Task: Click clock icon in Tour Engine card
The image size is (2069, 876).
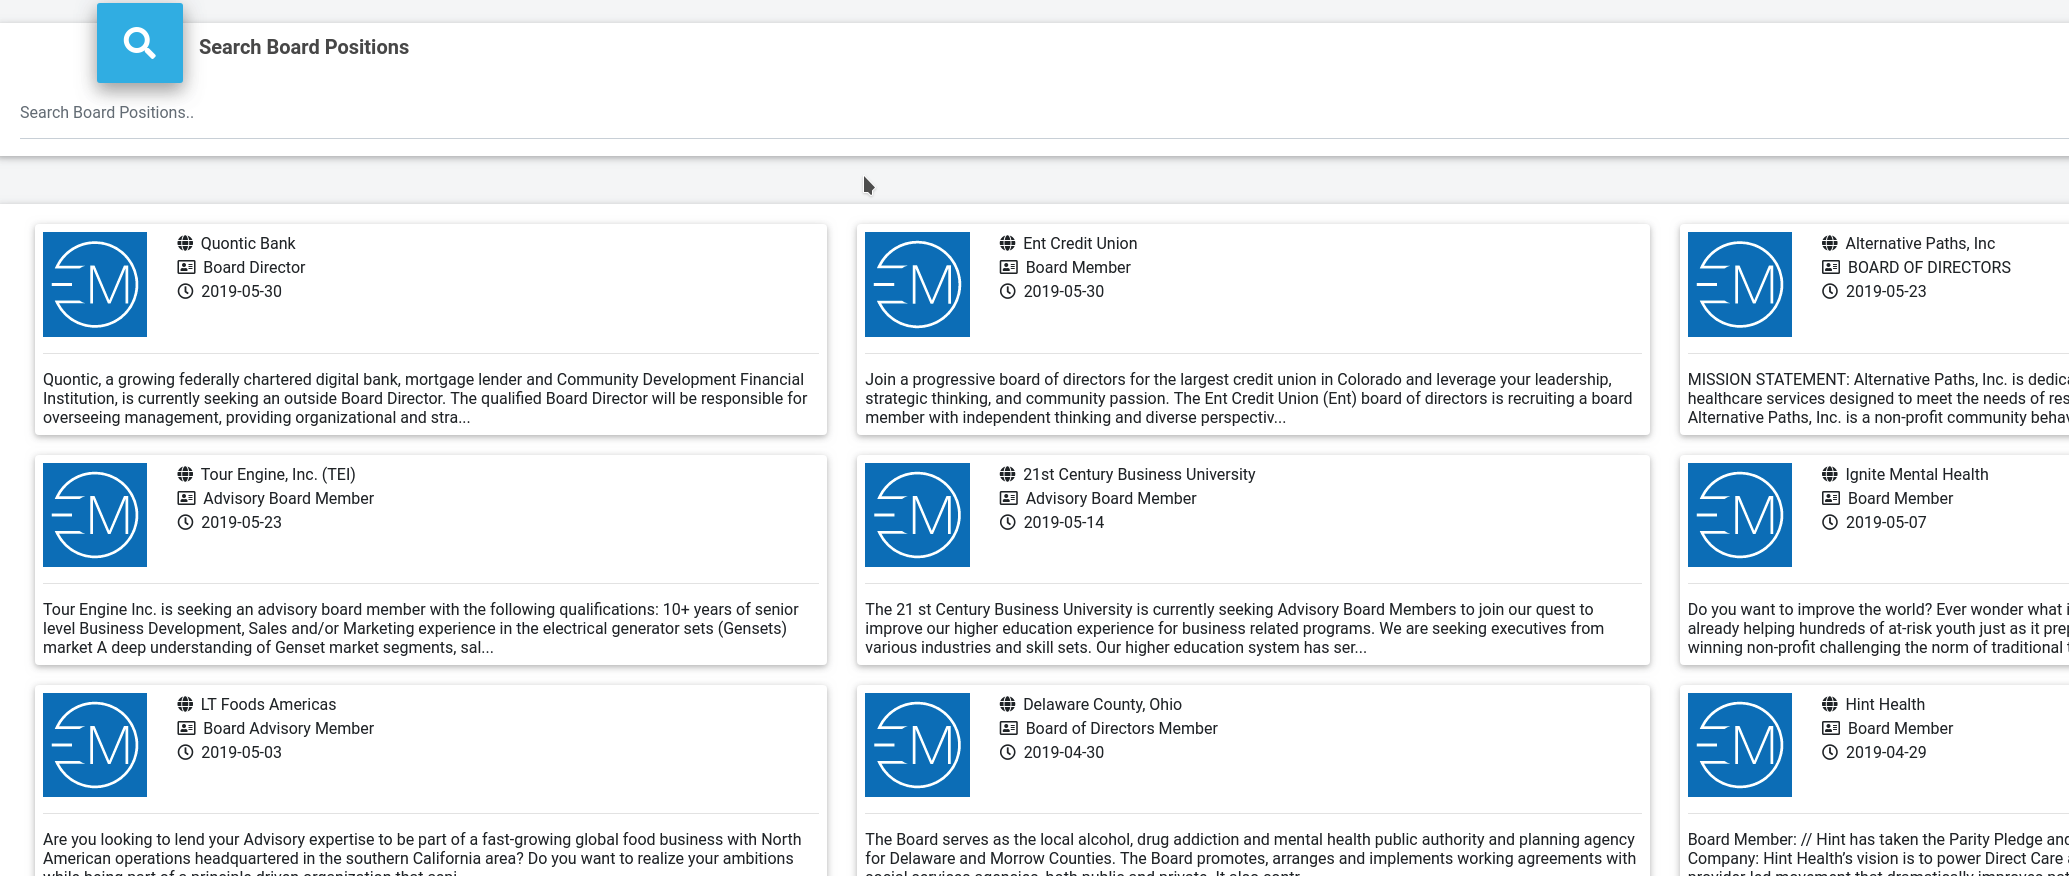Action: (185, 522)
